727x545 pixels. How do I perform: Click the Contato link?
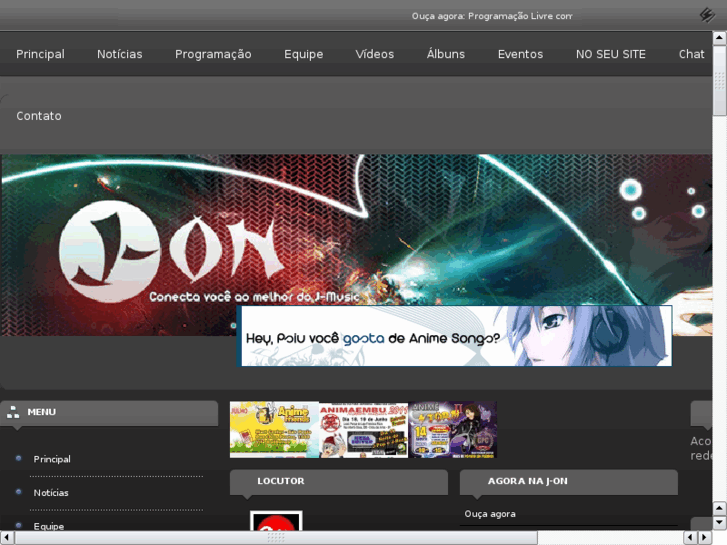39,116
